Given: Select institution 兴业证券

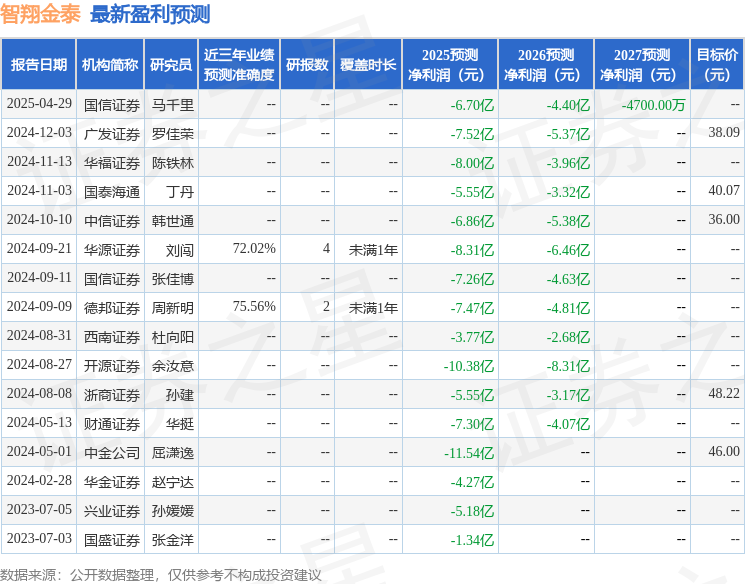Looking at the screenshot, I should pos(112,510).
